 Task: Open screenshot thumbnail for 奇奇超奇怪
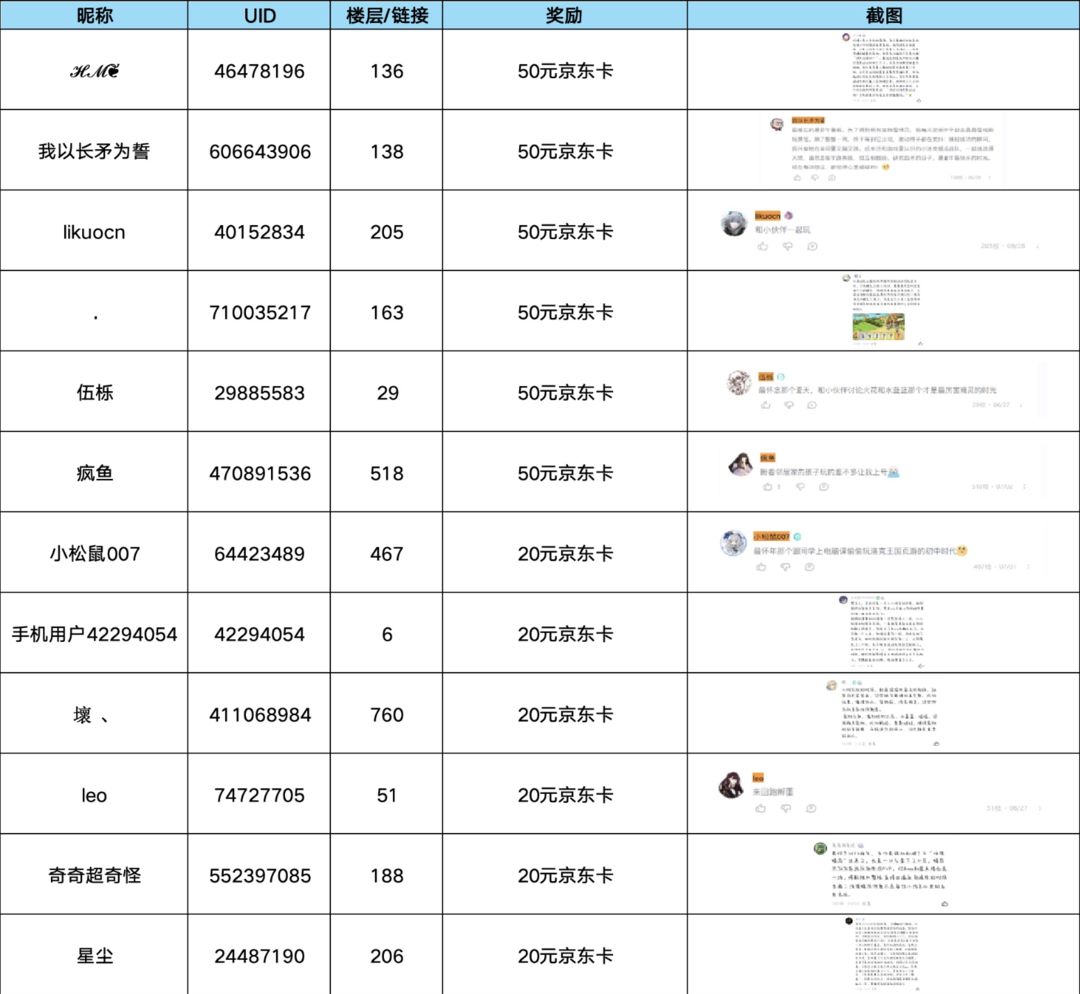882,874
